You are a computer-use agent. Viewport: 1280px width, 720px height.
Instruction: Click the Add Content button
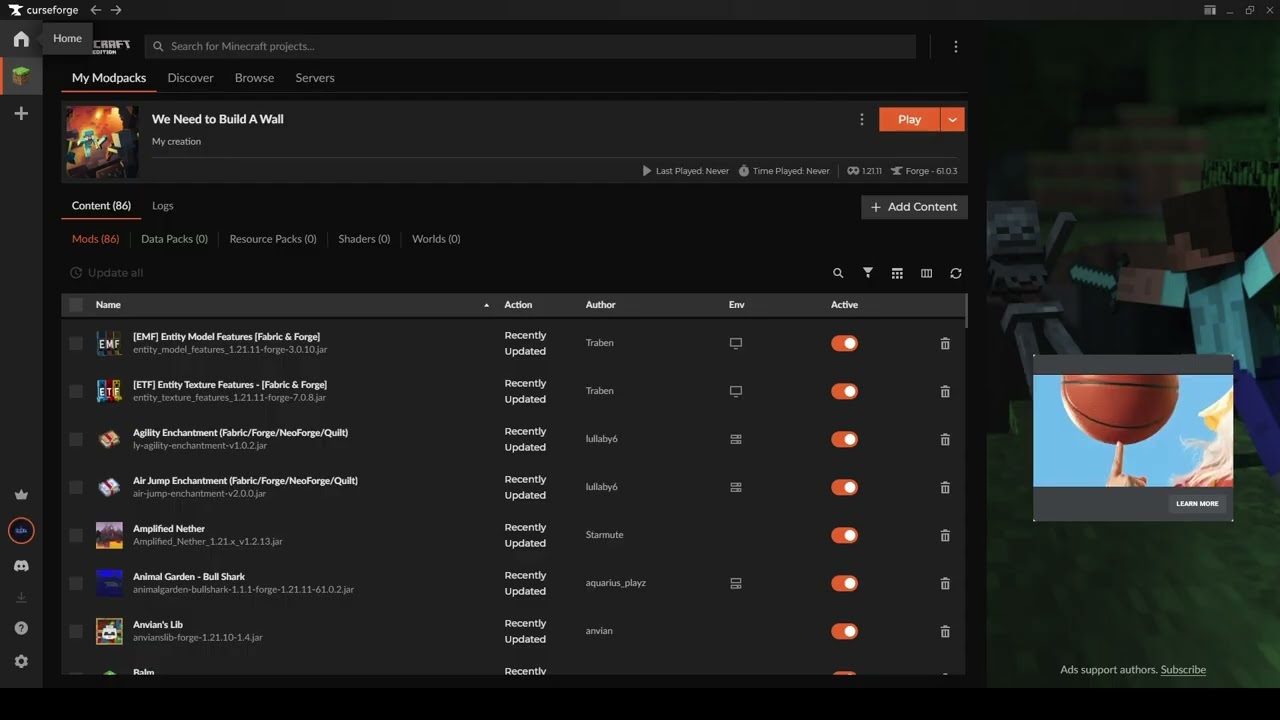(914, 207)
